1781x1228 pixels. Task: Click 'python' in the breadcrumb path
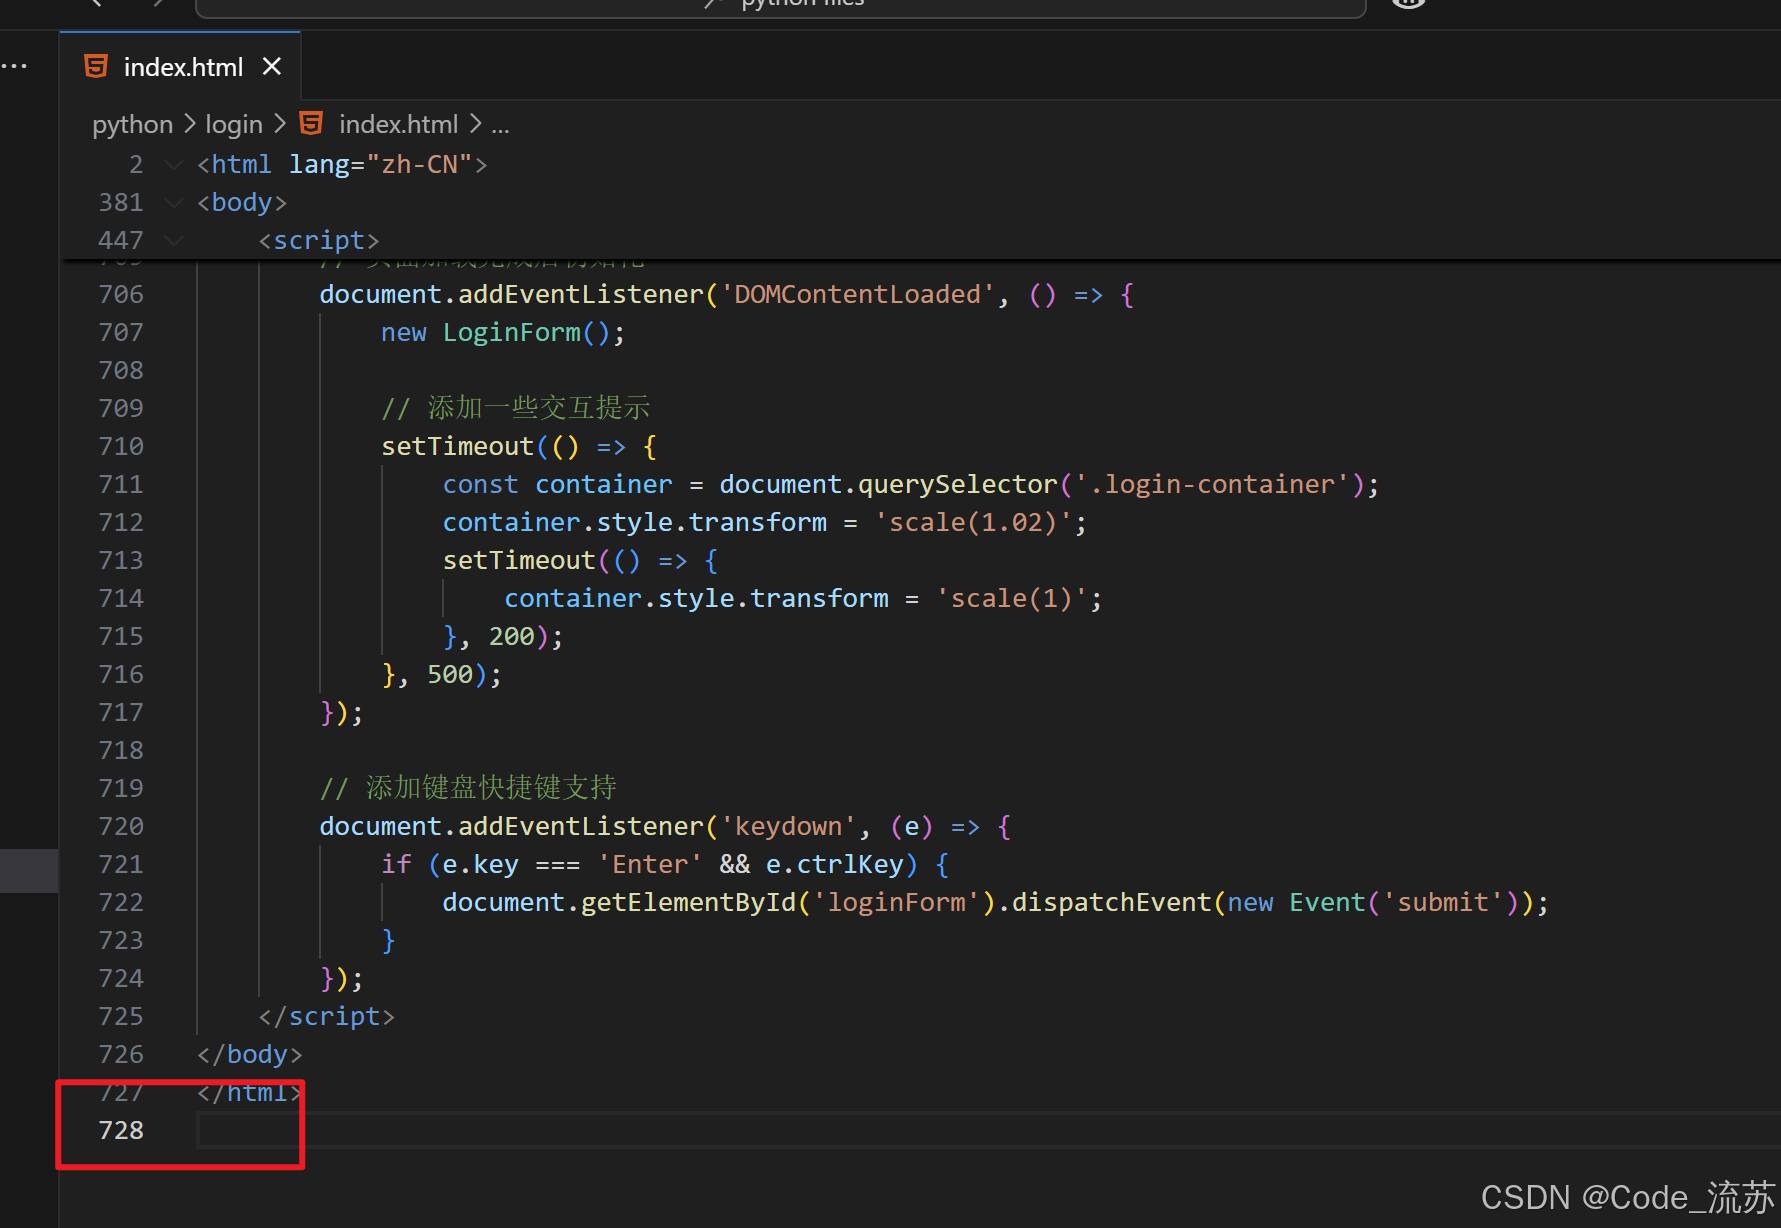(132, 124)
